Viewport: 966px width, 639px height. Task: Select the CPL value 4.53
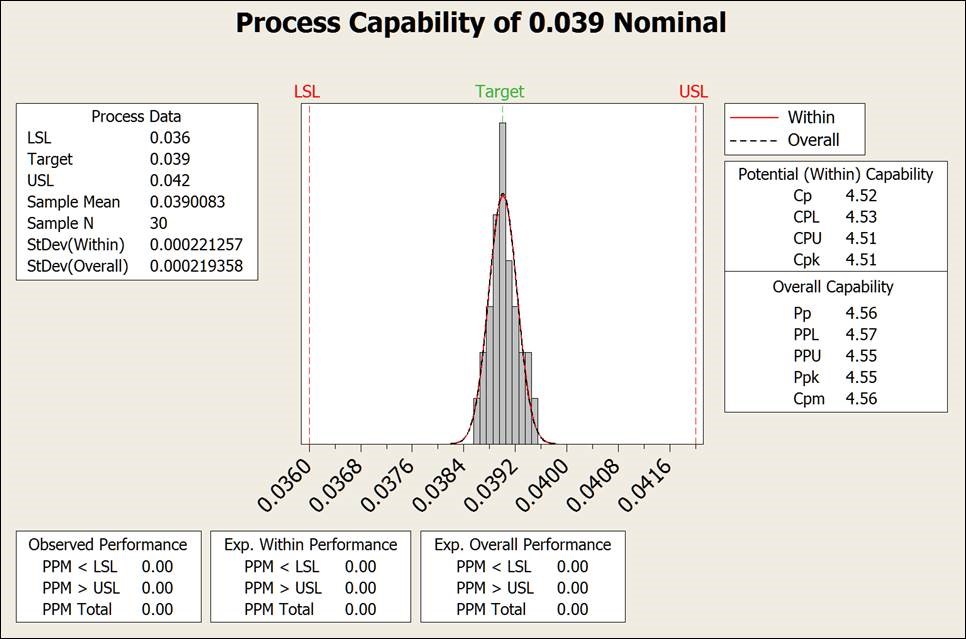[861, 217]
